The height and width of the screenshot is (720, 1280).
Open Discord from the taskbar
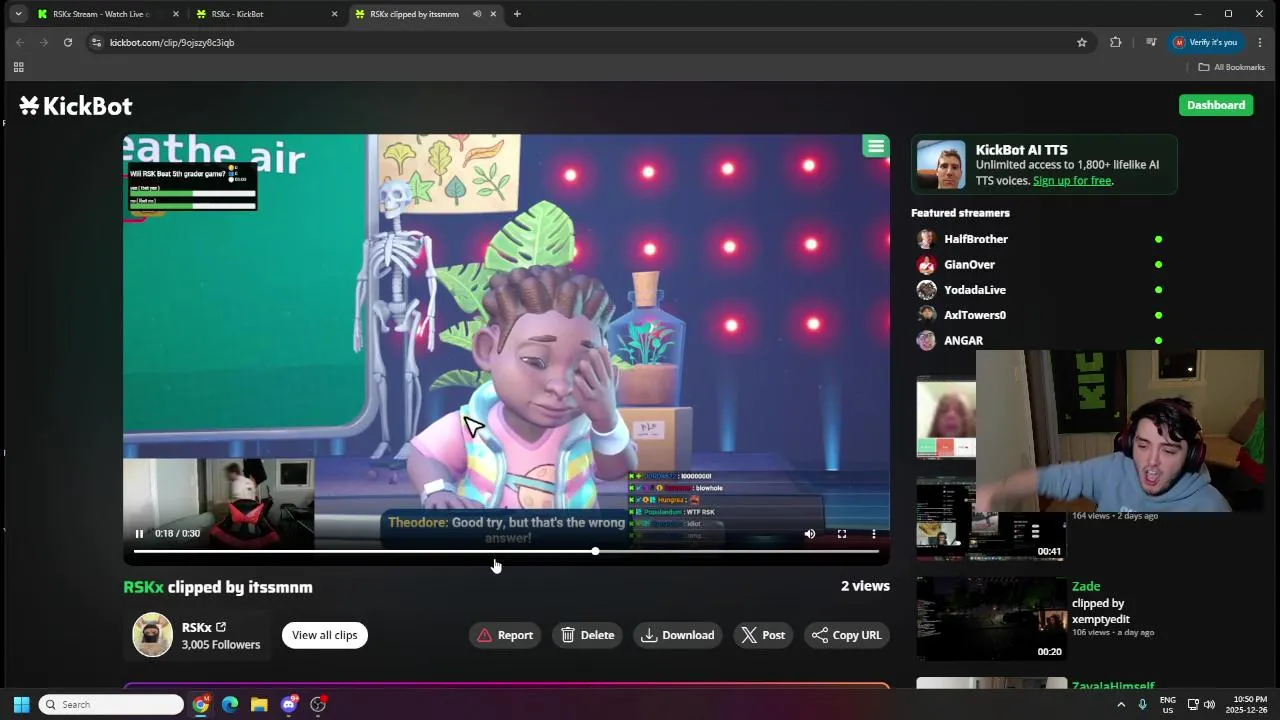pos(289,705)
